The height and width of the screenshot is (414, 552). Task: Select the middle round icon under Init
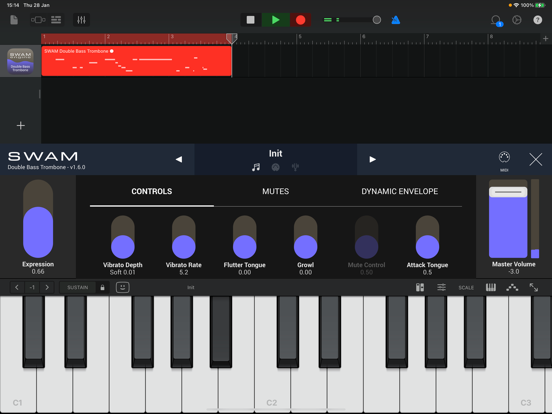click(x=276, y=167)
